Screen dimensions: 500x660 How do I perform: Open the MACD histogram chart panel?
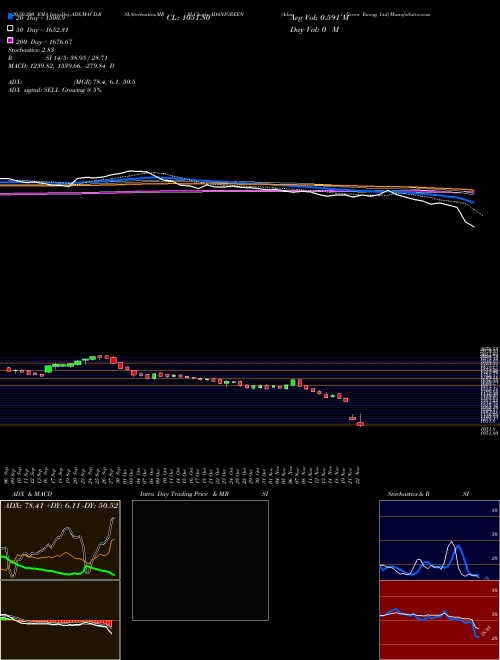click(60, 620)
